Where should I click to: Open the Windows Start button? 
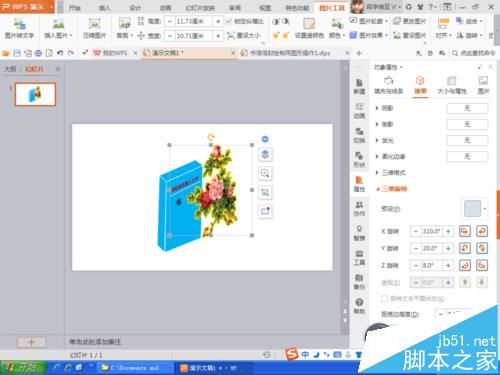[23, 368]
